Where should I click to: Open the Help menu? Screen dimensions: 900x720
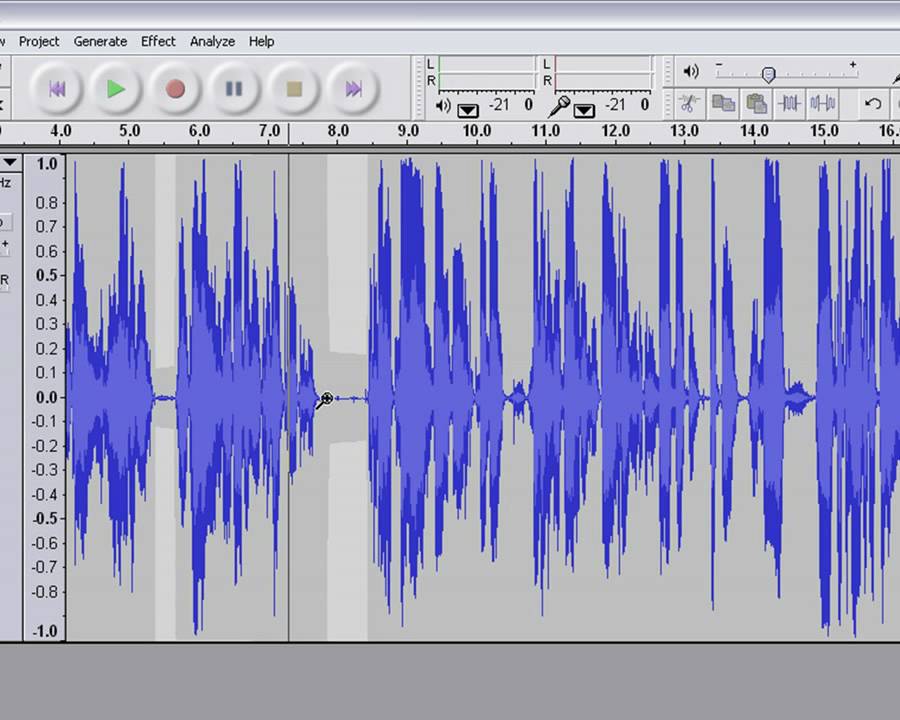click(x=261, y=41)
